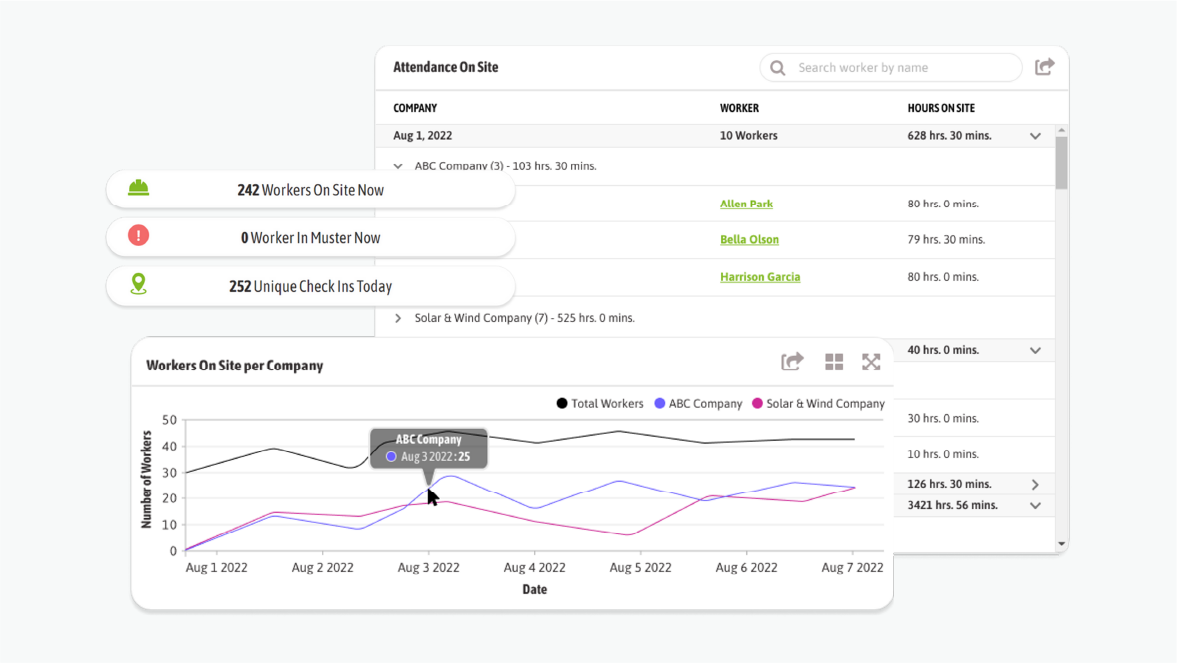Toggle Total Workers series in legend
This screenshot has height=663, width=1177.
click(x=599, y=404)
